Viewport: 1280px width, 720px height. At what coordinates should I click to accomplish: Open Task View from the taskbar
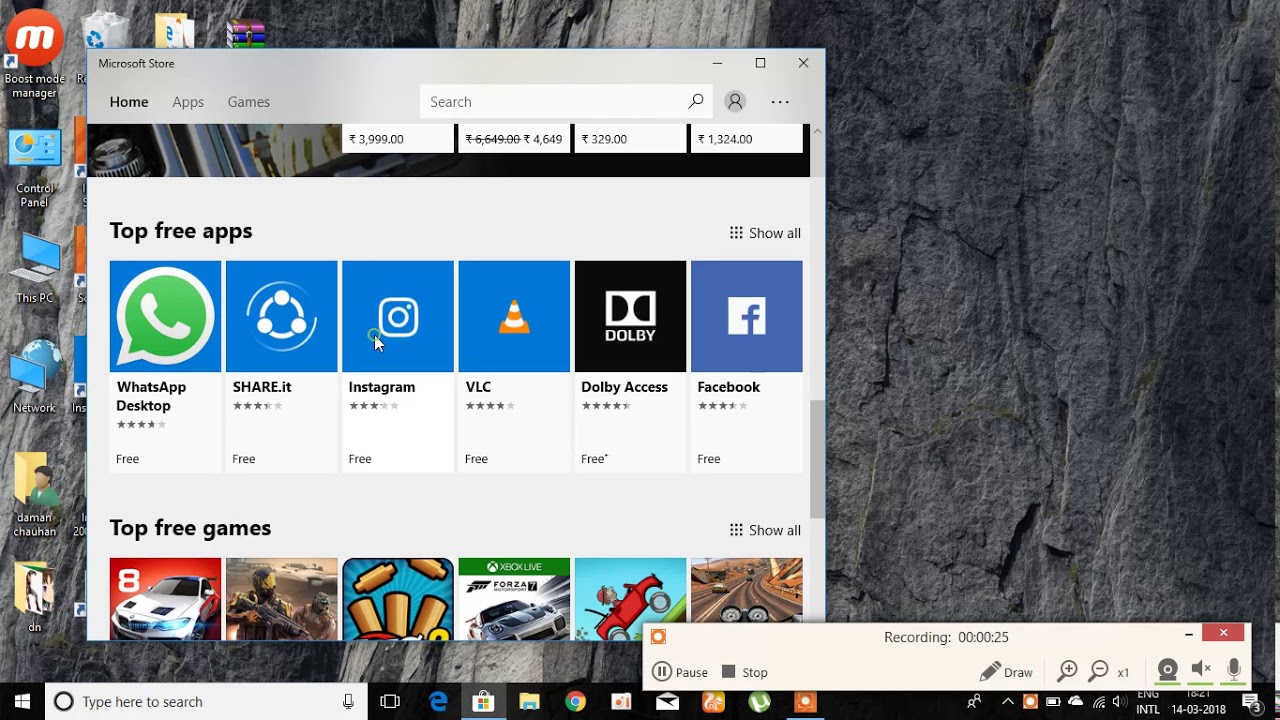[x=390, y=702]
